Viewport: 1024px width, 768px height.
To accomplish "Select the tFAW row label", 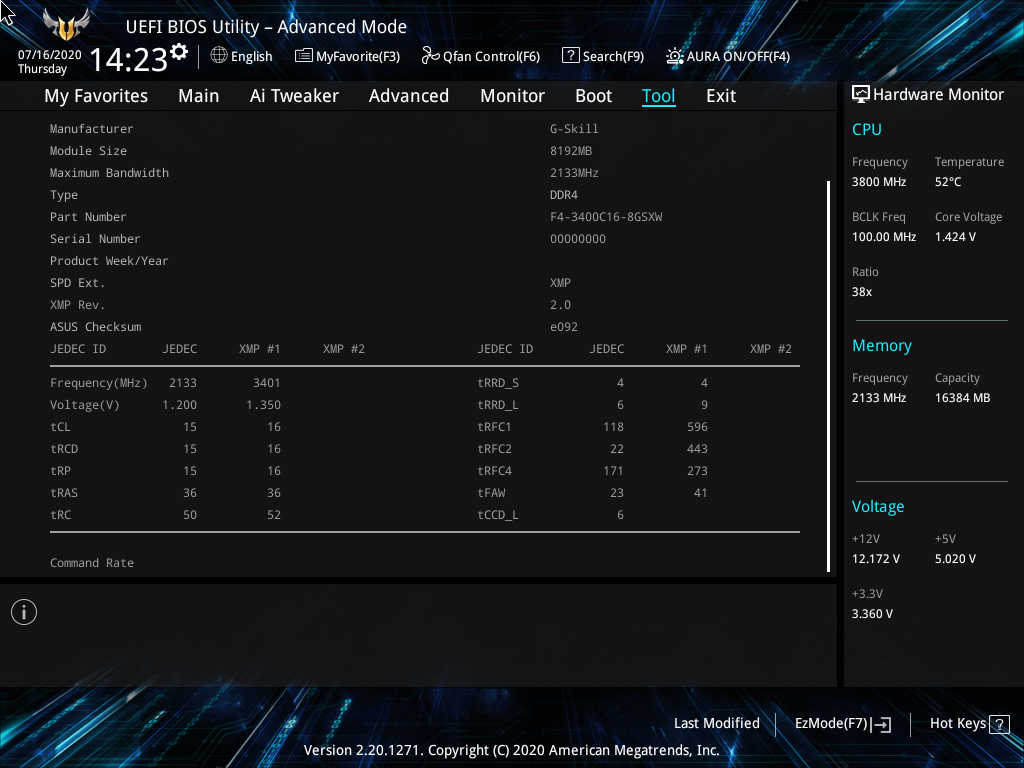I will 491,493.
